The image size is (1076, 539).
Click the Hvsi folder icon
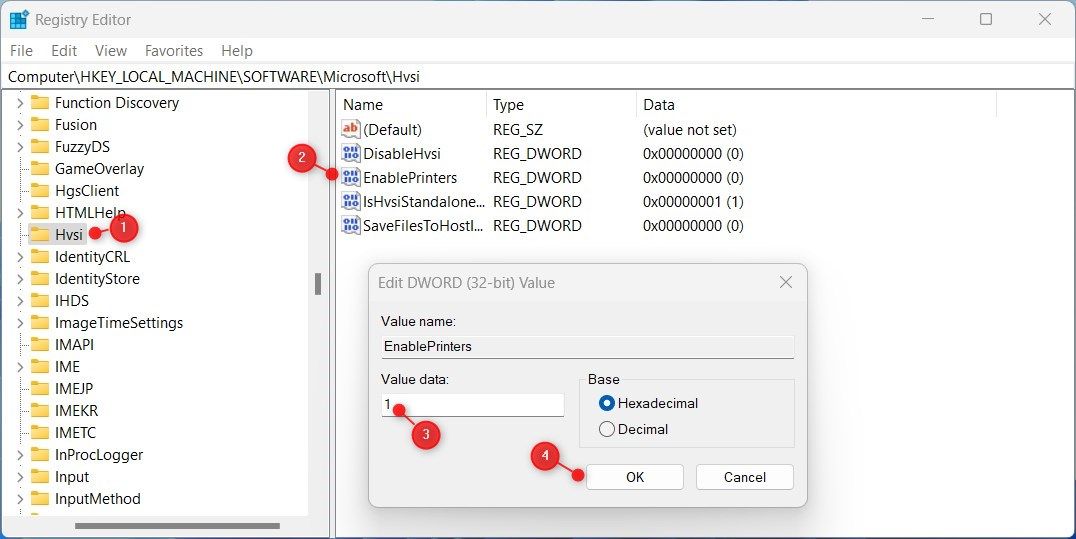point(40,234)
